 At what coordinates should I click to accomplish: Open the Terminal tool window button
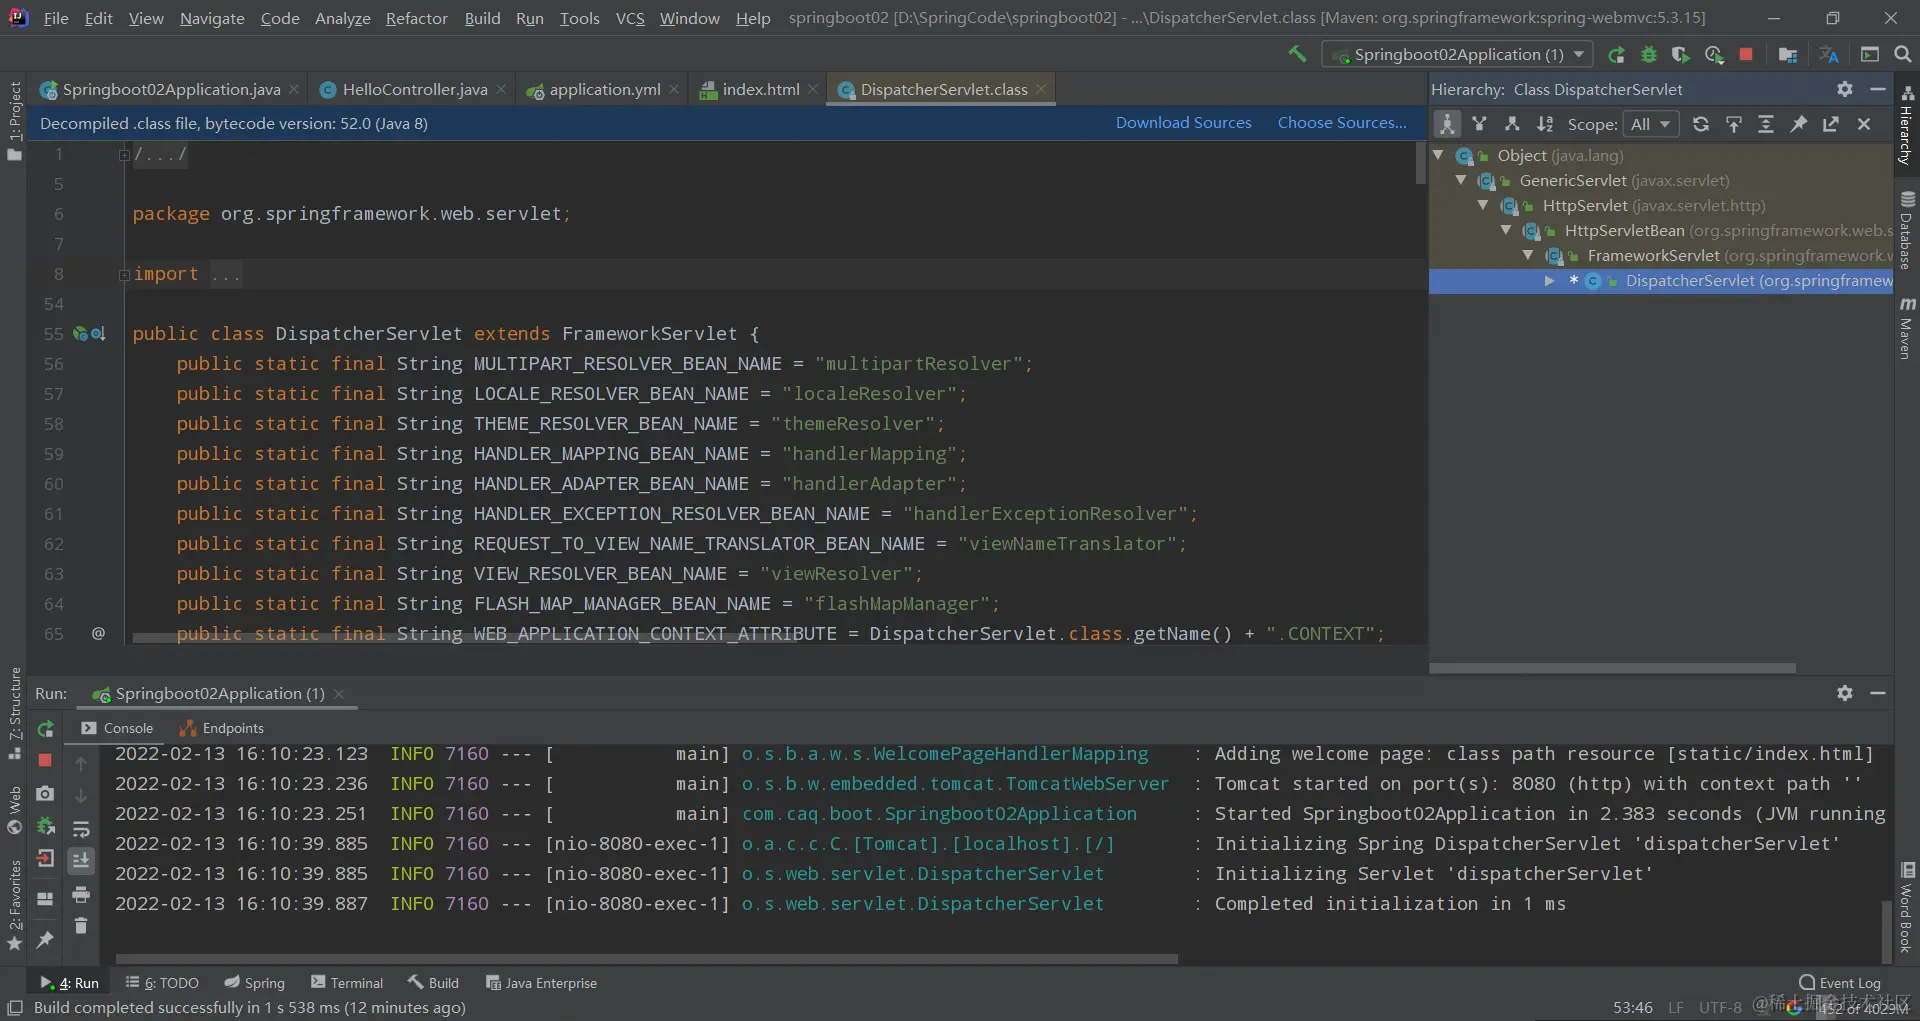(347, 983)
